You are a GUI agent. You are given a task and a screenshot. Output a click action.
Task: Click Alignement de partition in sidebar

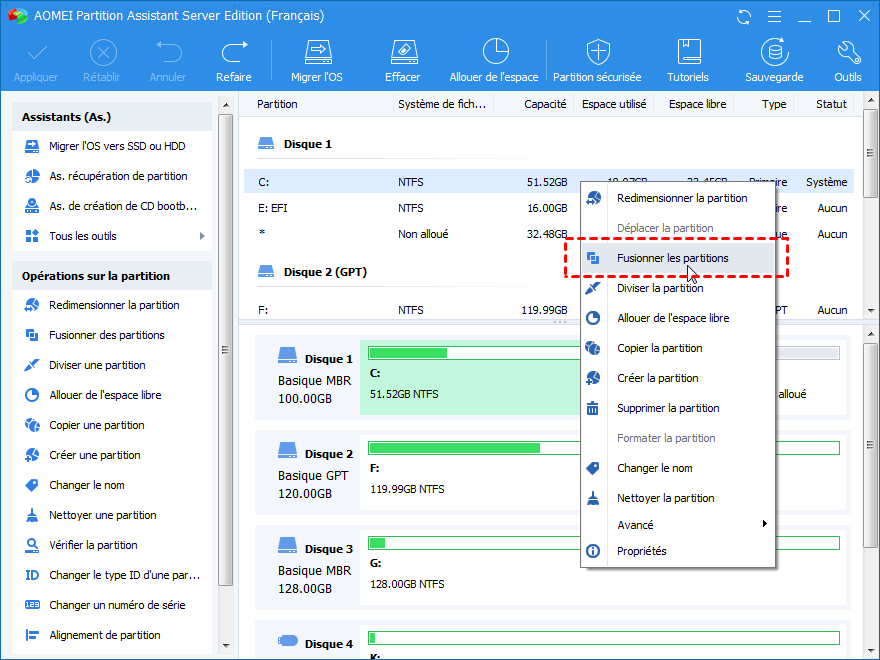[x=104, y=635]
